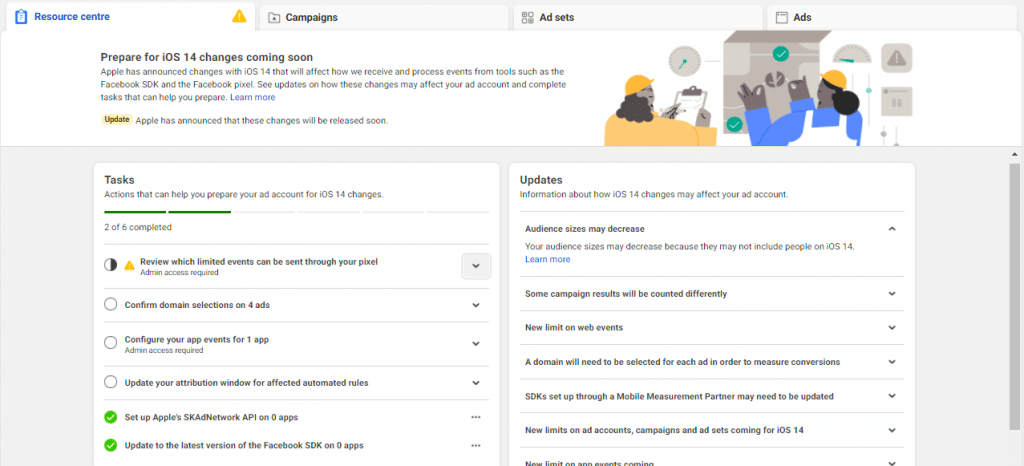
Task: Click the Ads window icon
Action: point(781,18)
